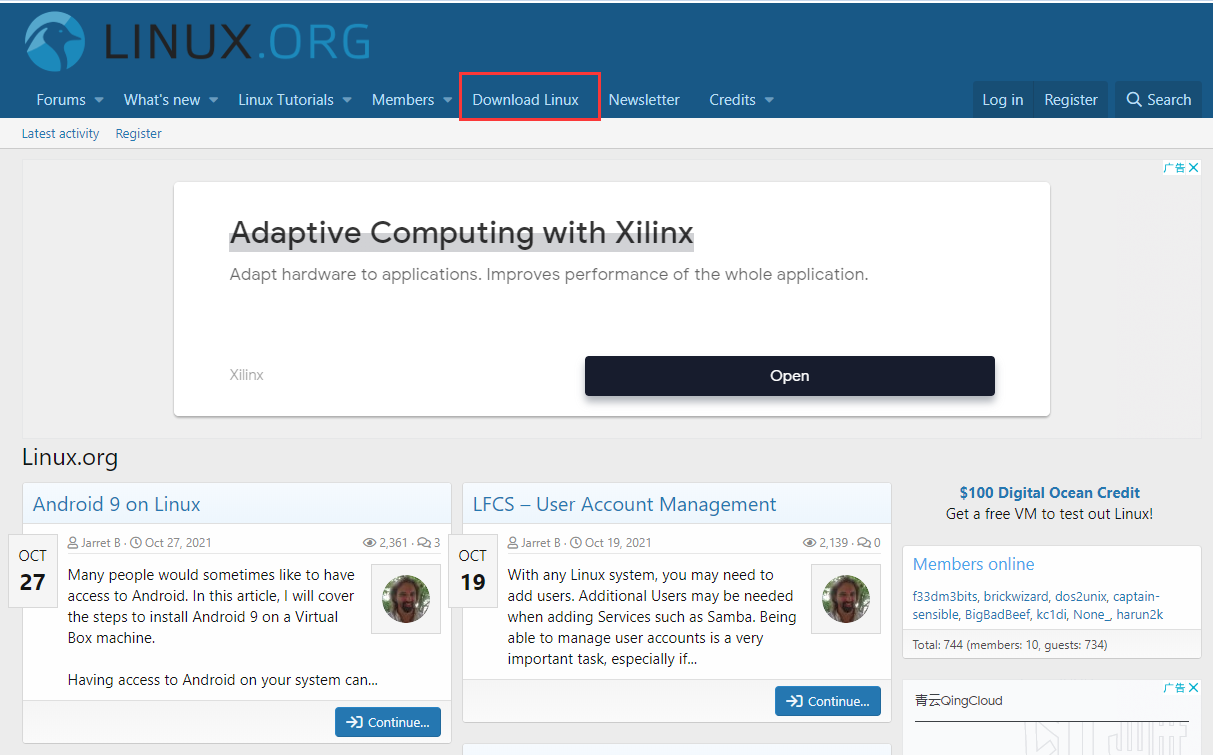This screenshot has width=1213, height=755.
Task: Click comments icon on LFCS article
Action: 865,543
